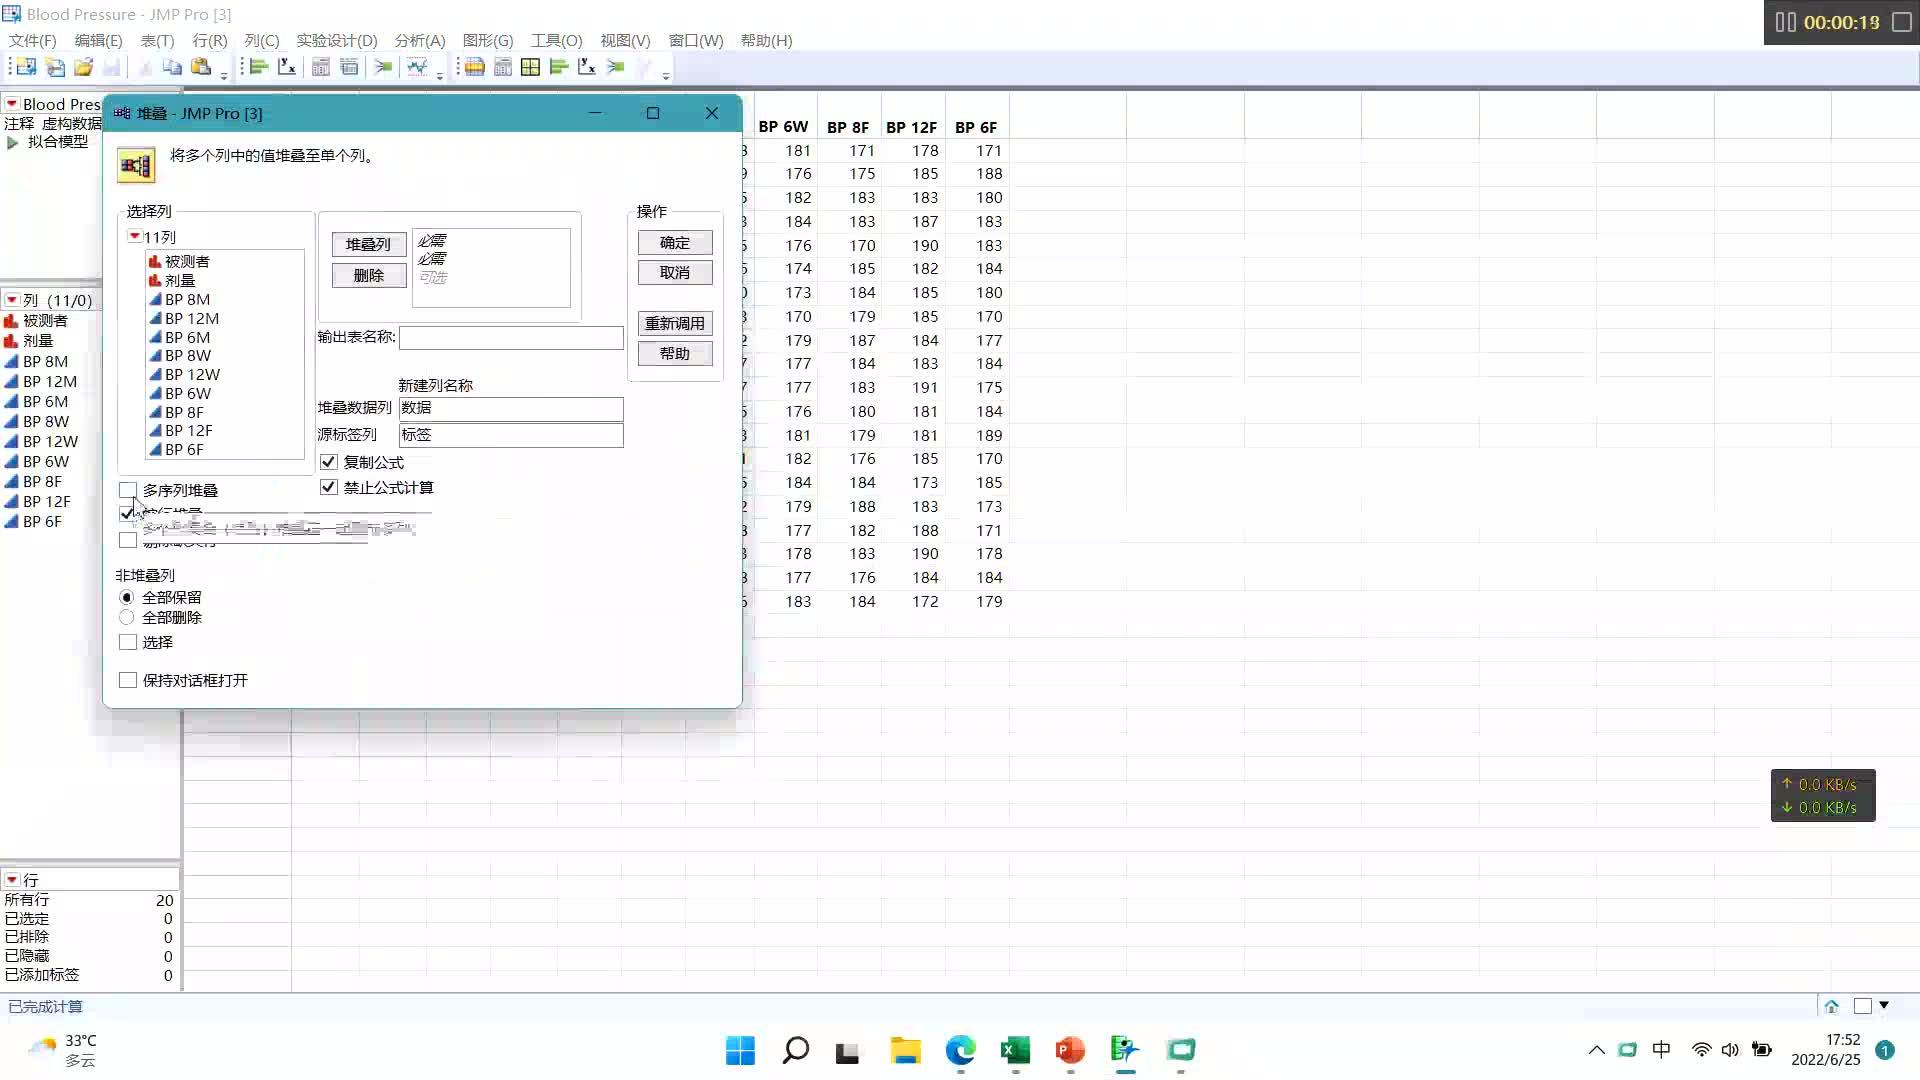1920x1080 pixels.
Task: Click the 确定 button in the dialog
Action: (x=675, y=243)
